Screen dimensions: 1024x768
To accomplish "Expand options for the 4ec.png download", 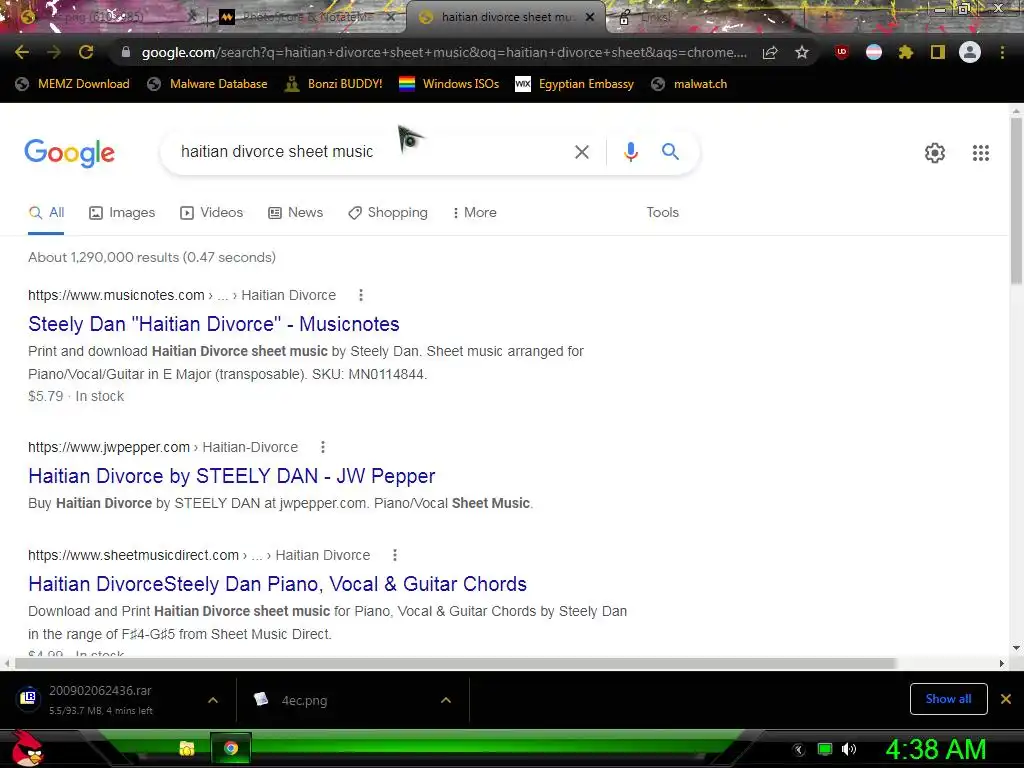I will pyautogui.click(x=446, y=700).
